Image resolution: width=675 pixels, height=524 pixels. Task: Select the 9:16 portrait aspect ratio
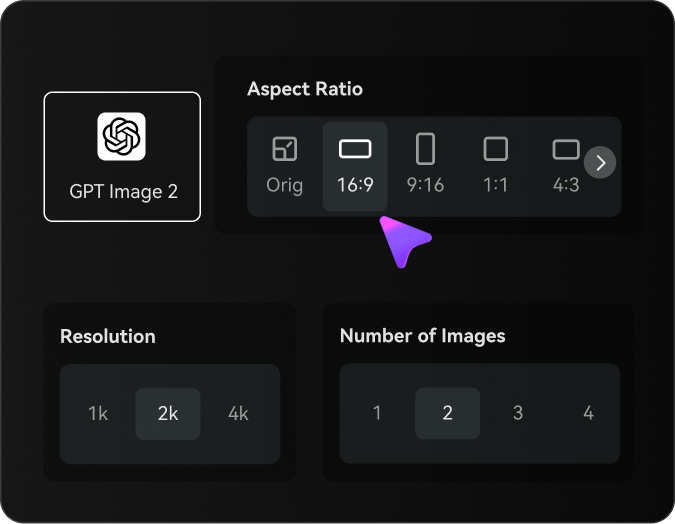[x=425, y=166]
